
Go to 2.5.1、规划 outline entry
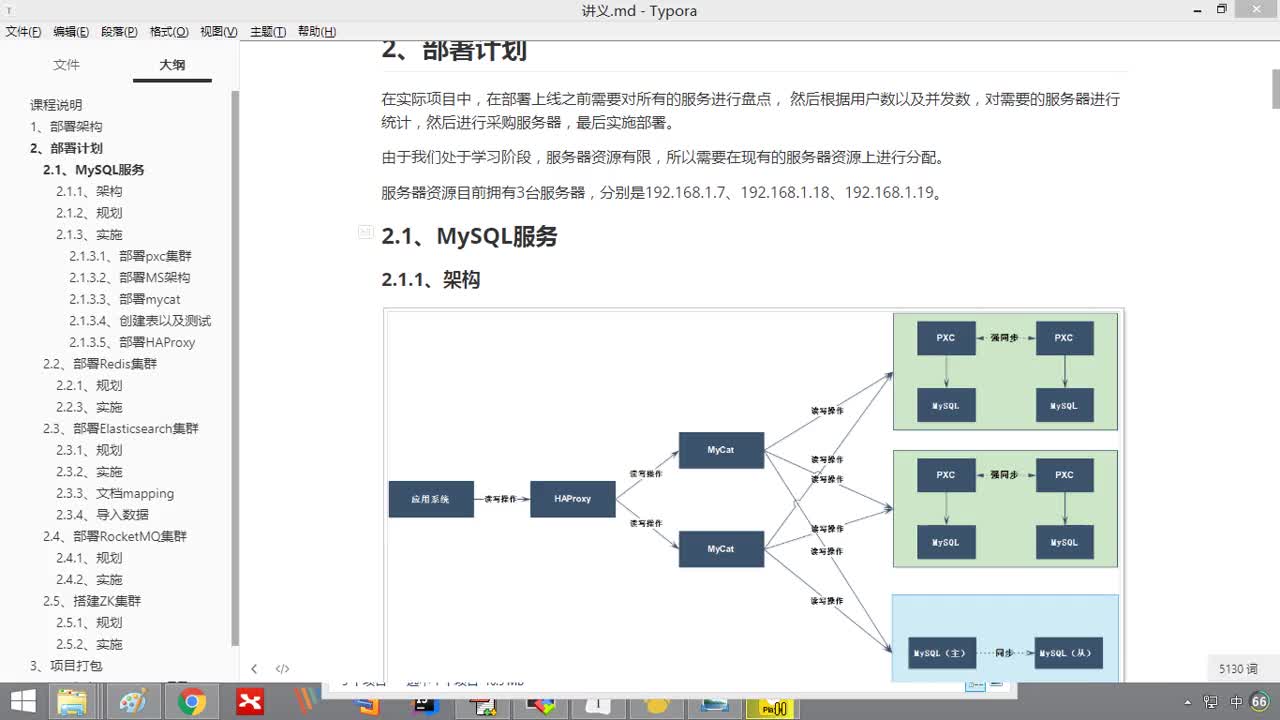coord(89,623)
